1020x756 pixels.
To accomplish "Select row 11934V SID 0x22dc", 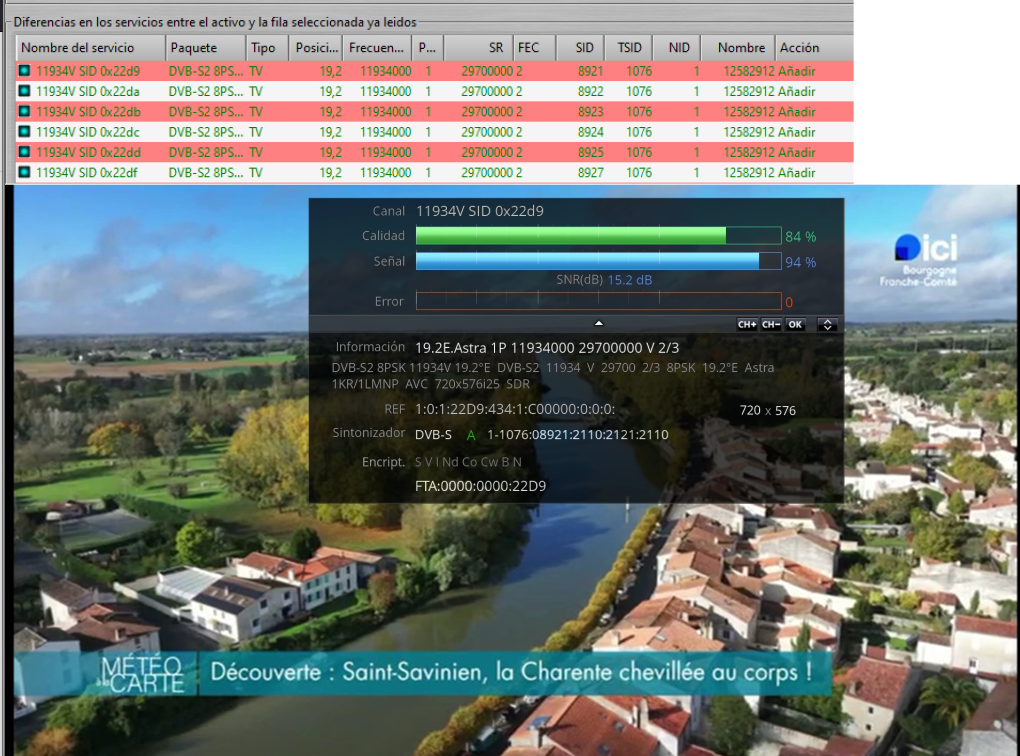I will pos(435,131).
